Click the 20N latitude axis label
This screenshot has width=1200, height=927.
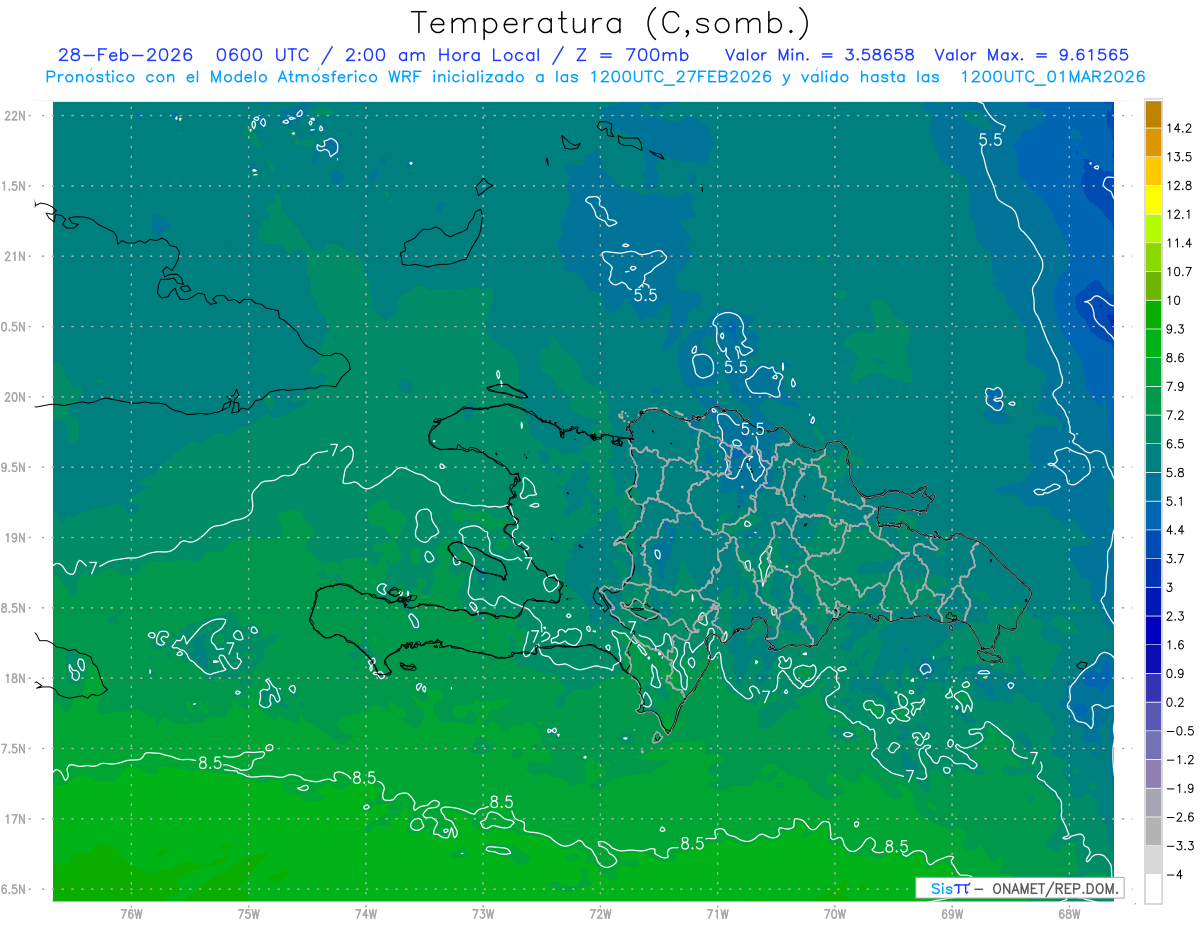click(17, 397)
